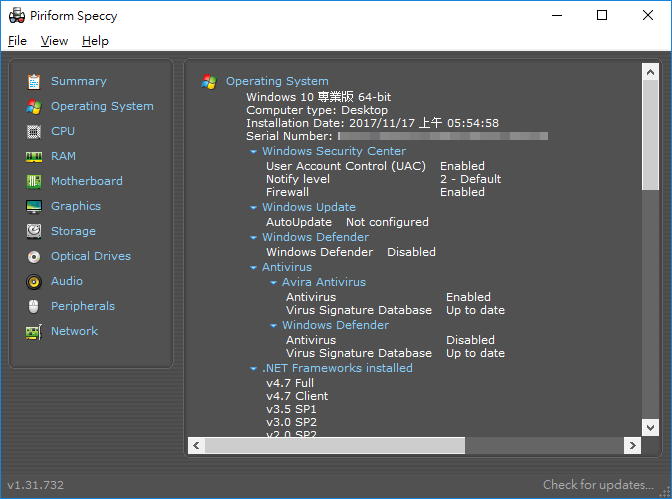The image size is (672, 499).
Task: Collapse the .NET Frameworks installed section
Action: click(x=253, y=368)
